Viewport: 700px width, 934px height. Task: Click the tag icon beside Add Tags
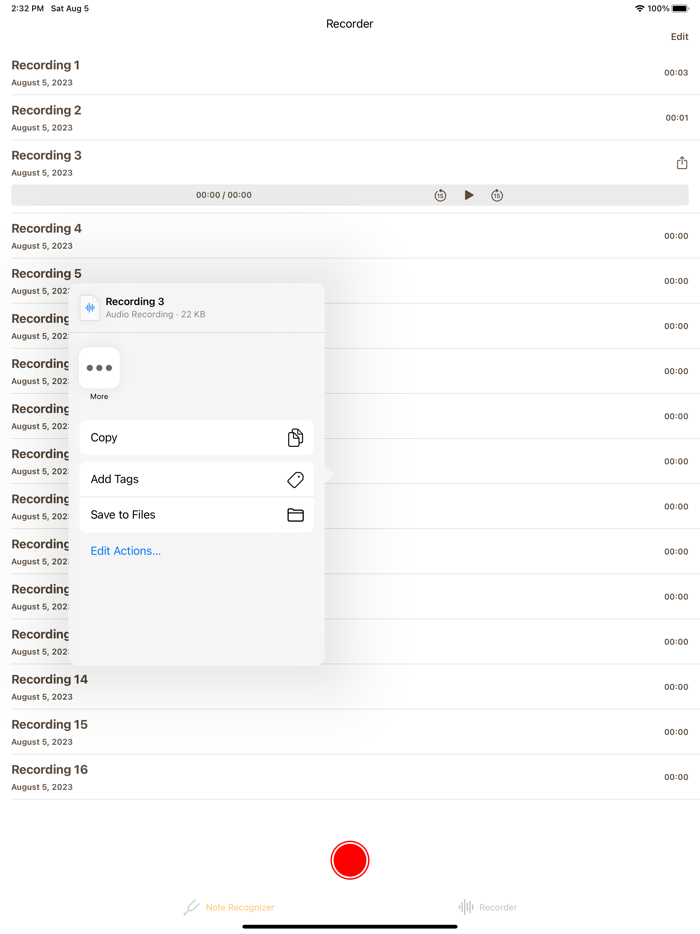click(x=295, y=480)
